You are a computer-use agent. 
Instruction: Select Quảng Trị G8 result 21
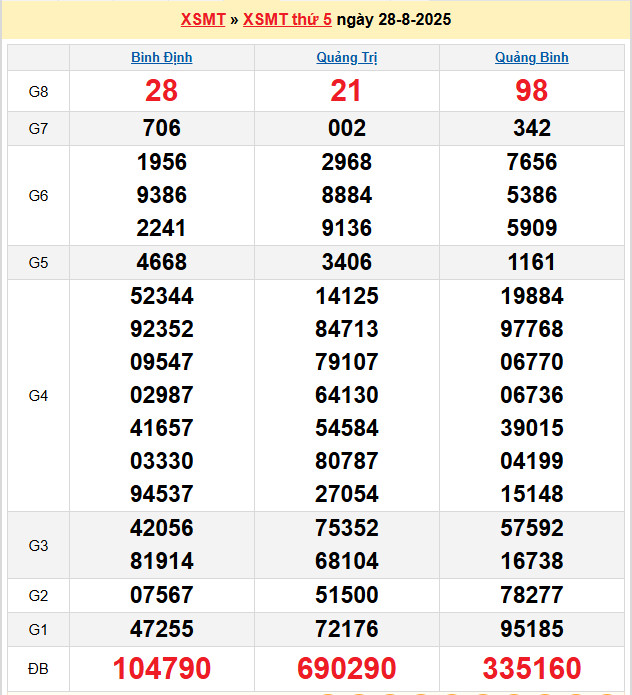coord(346,91)
